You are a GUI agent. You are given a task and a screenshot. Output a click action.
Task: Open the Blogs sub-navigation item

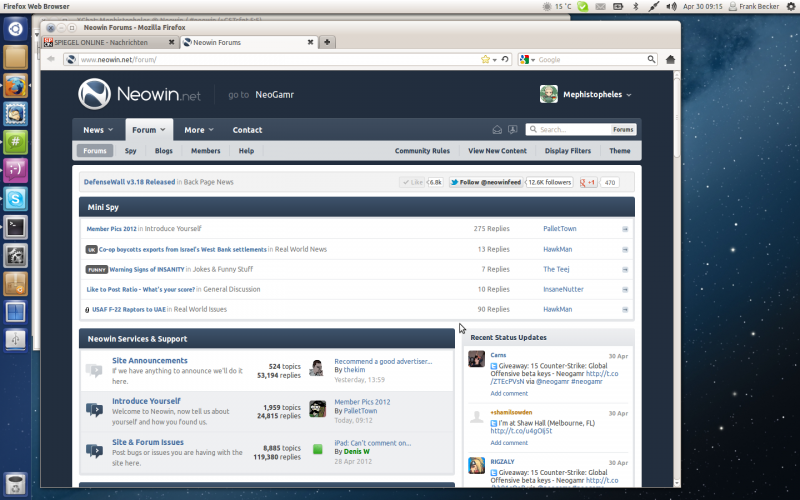coord(164,151)
